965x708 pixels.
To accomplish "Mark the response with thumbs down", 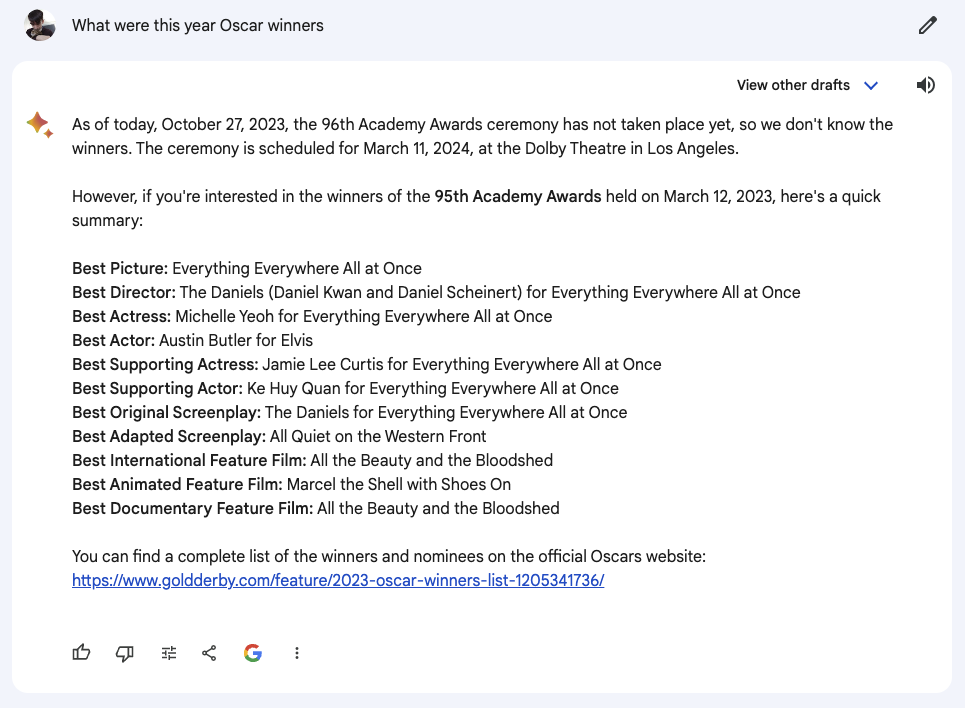I will click(x=125, y=653).
